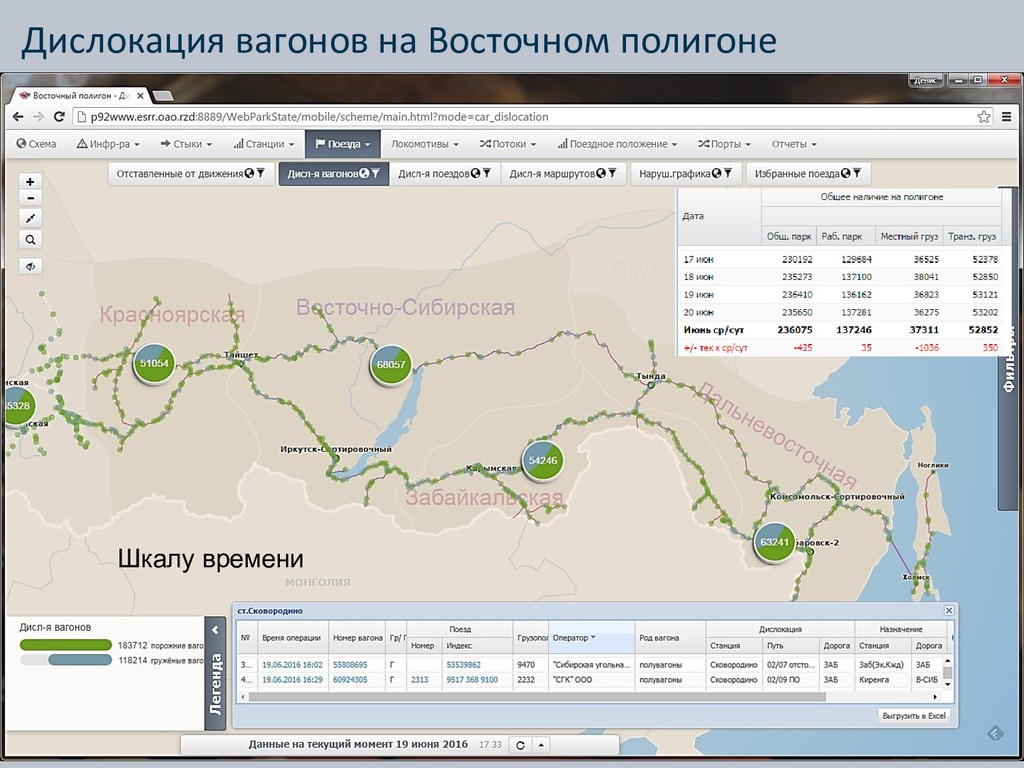Click globe icon of Наруш.графика
This screenshot has width=1024, height=768.
tap(716, 174)
